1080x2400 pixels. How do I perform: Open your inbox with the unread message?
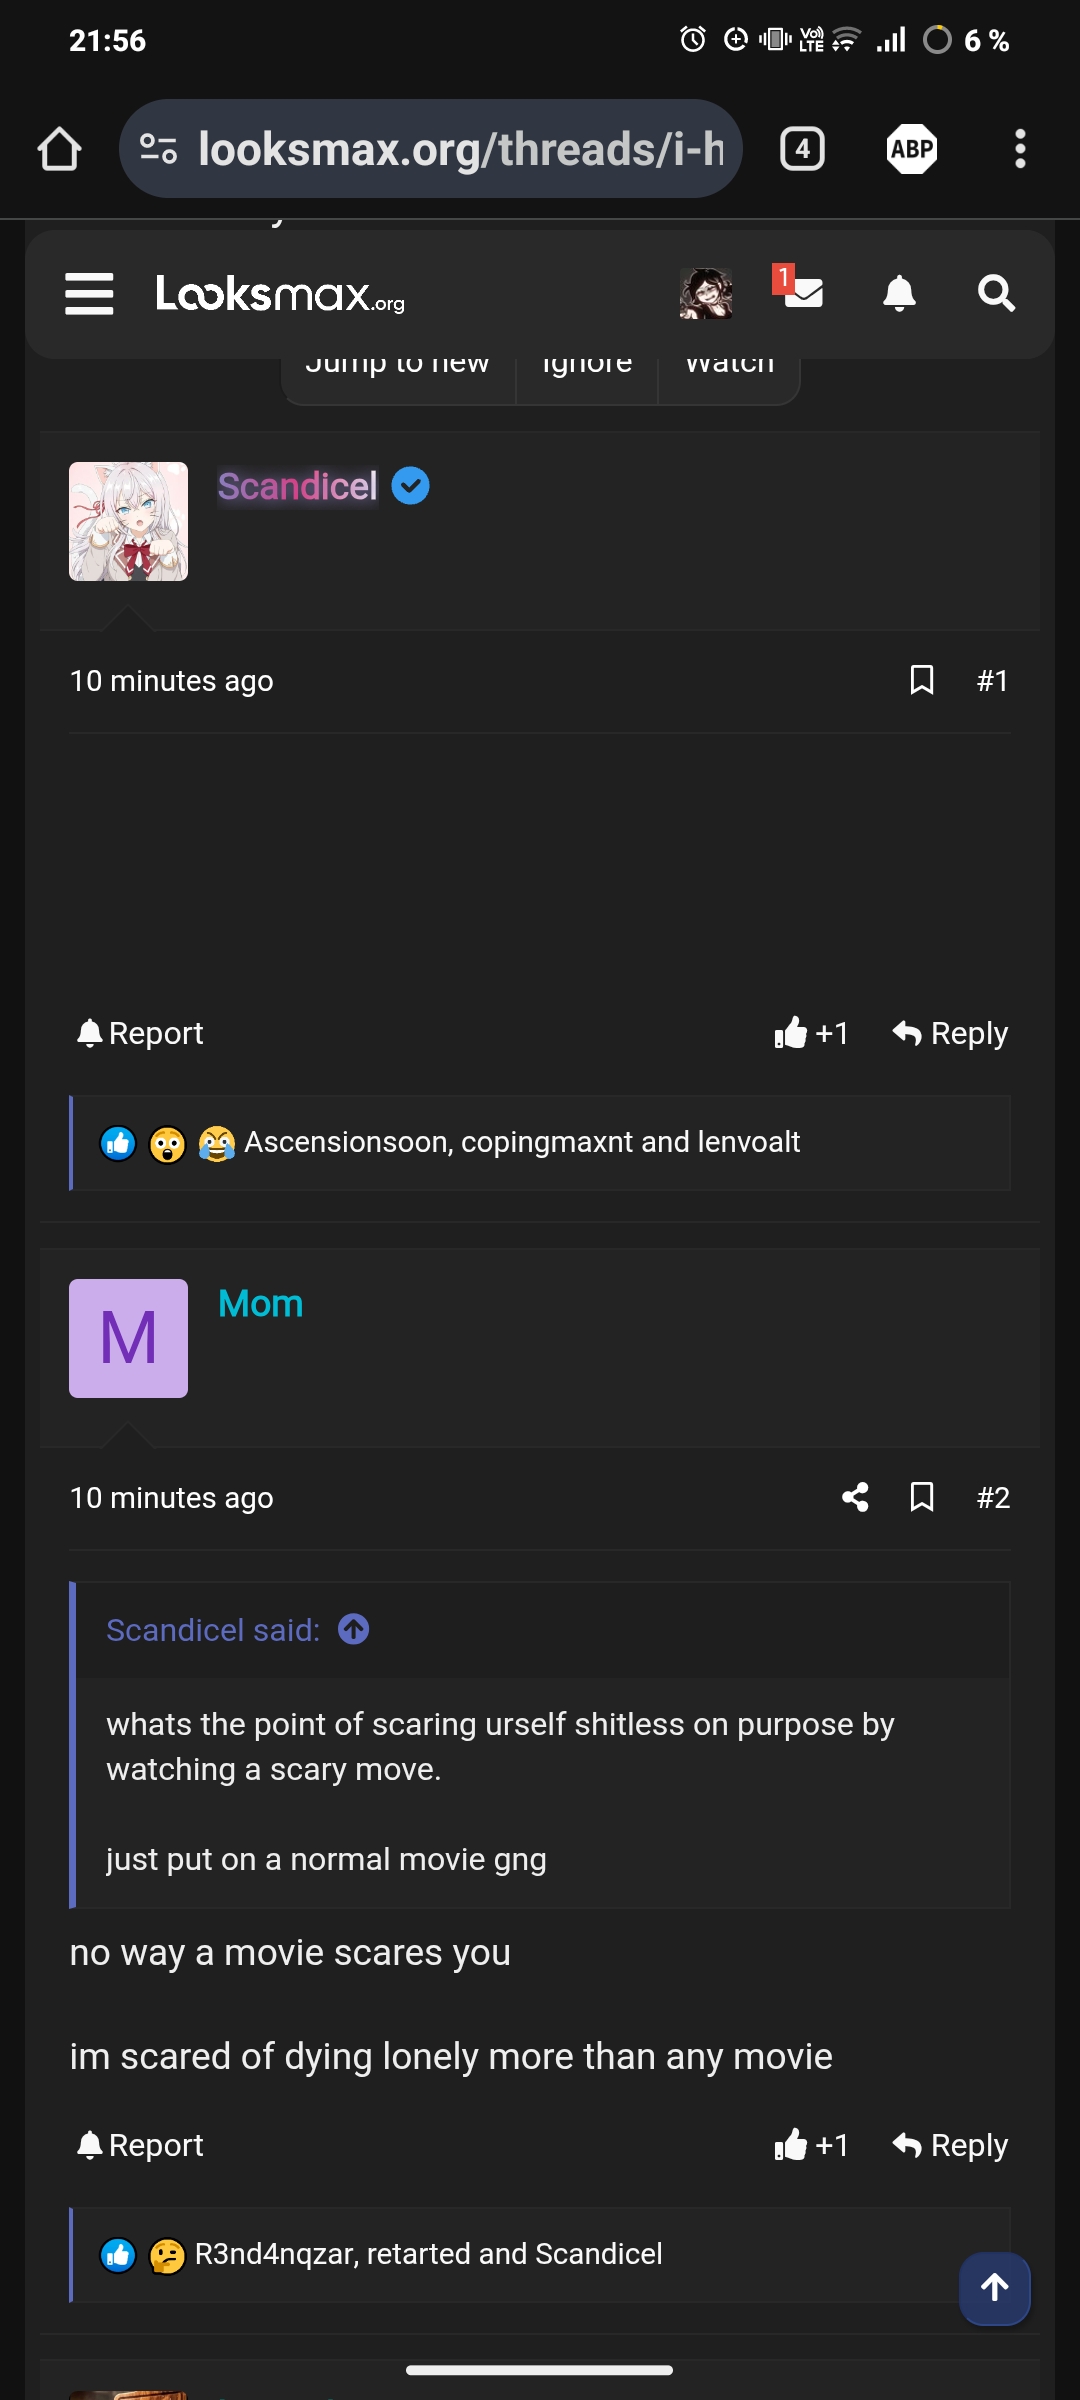(803, 293)
